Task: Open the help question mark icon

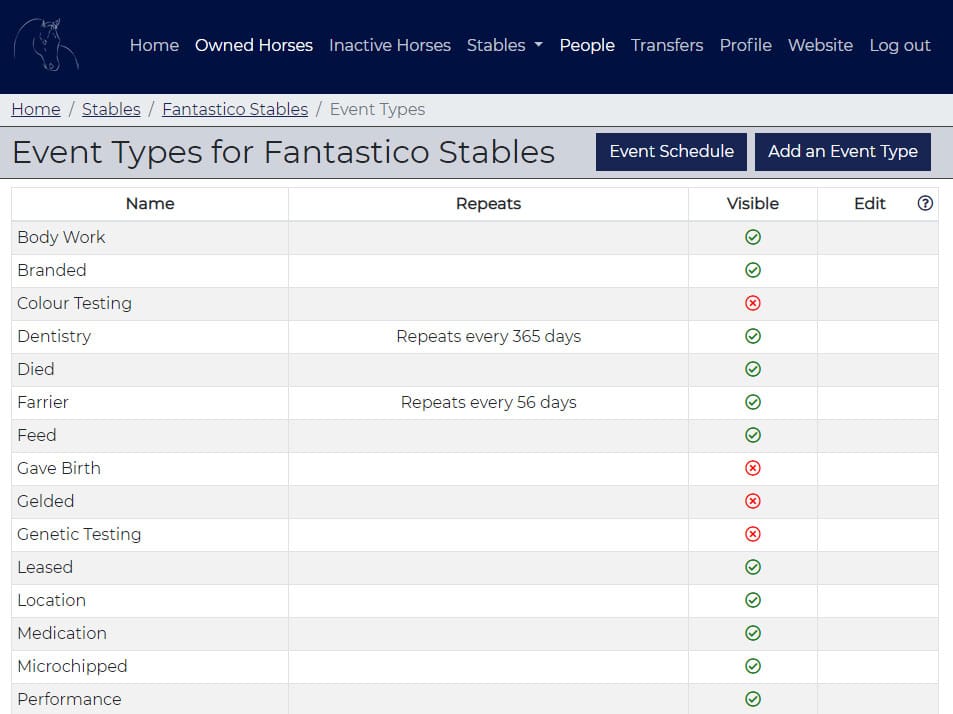Action: (925, 203)
